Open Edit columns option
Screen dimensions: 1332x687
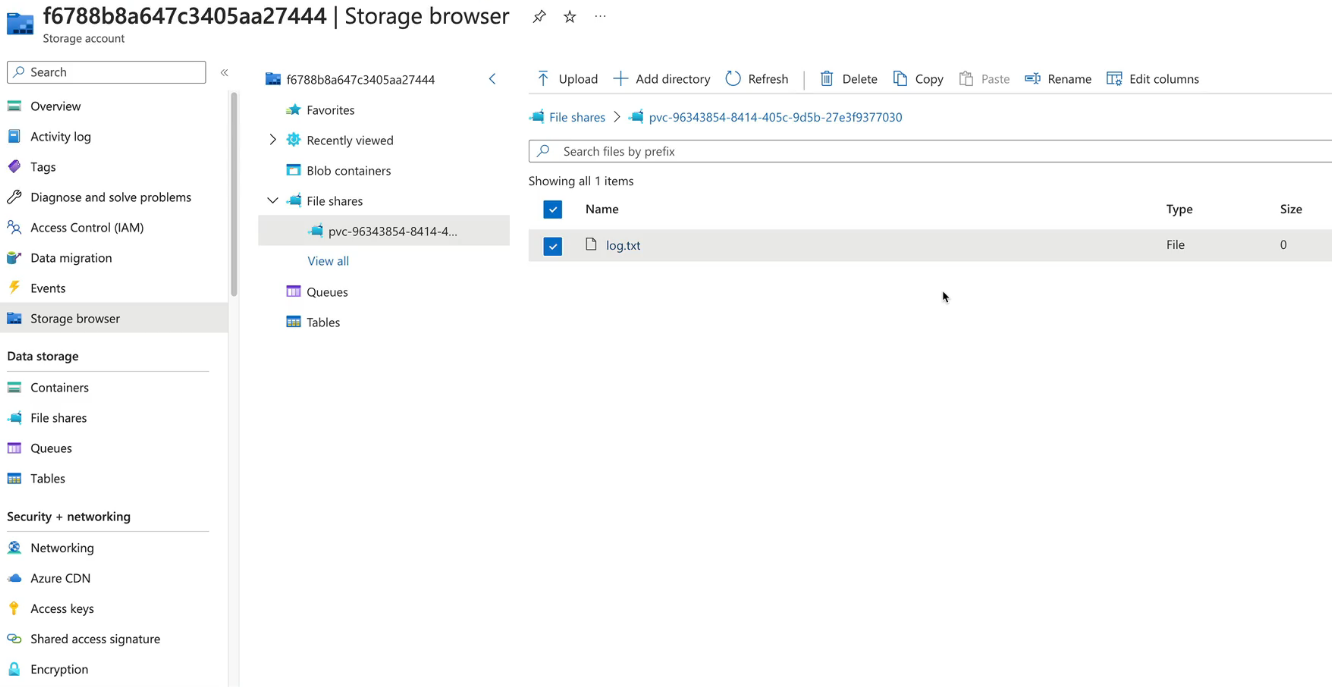click(1152, 79)
